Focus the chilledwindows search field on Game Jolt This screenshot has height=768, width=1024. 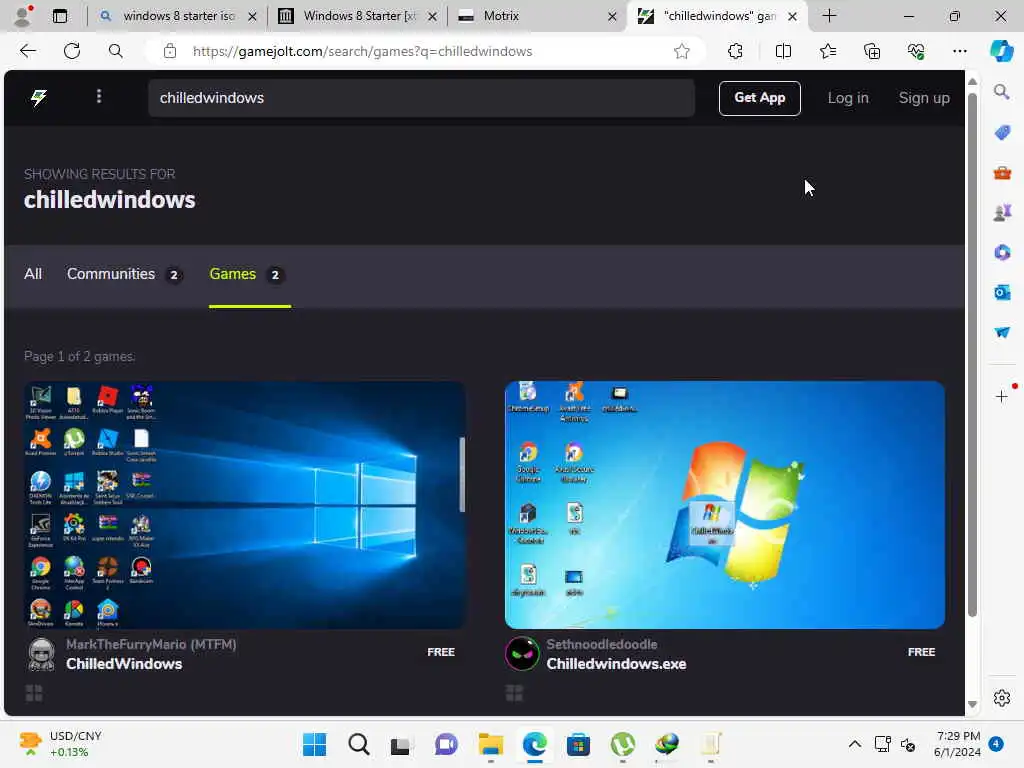click(x=421, y=98)
